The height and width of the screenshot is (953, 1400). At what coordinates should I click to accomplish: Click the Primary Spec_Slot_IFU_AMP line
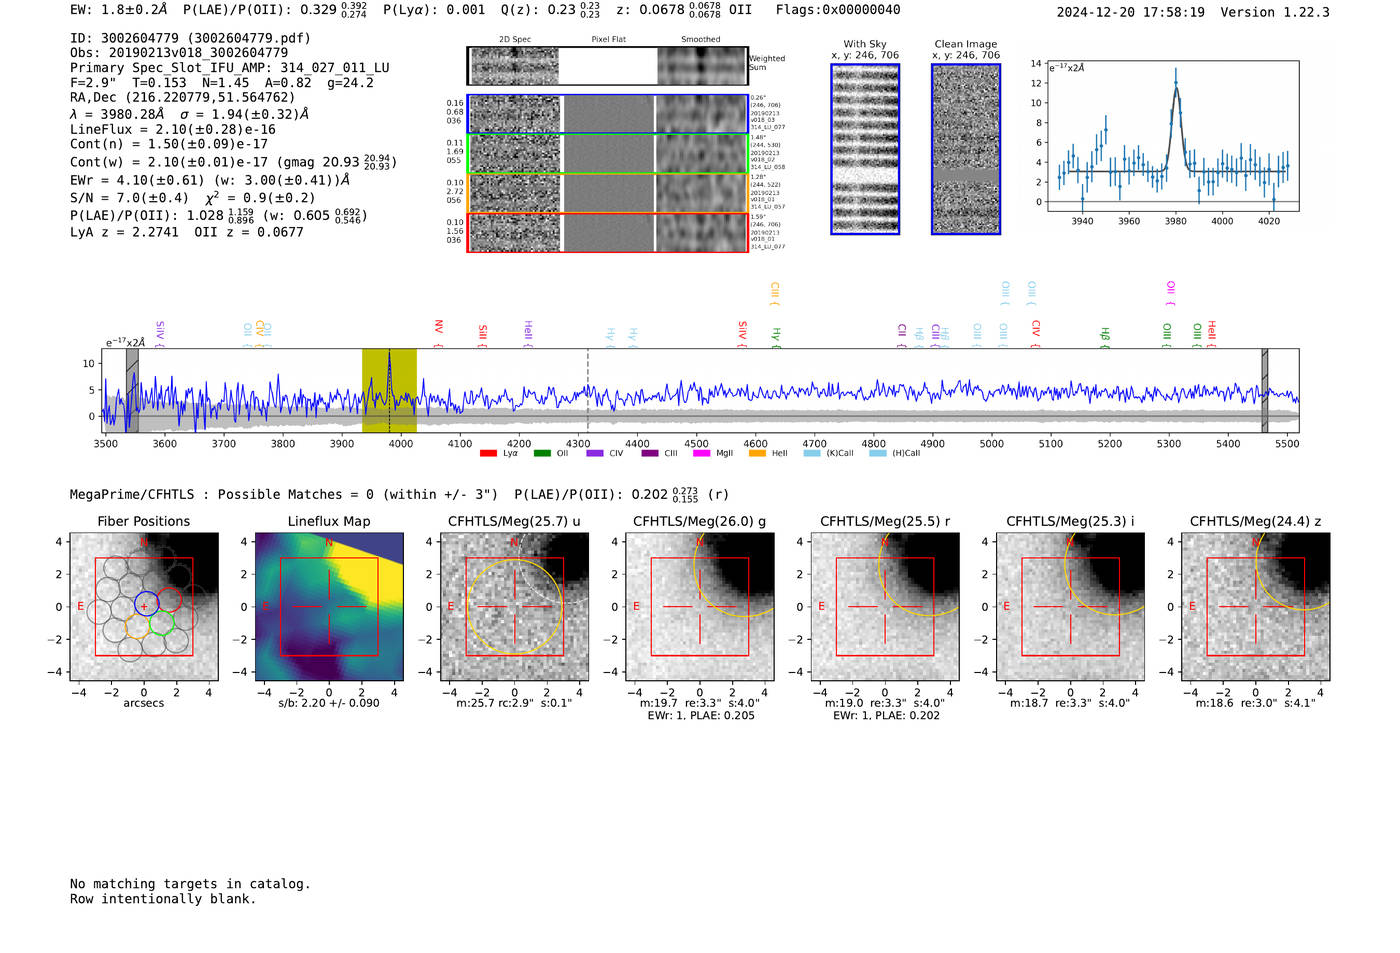pos(230,68)
